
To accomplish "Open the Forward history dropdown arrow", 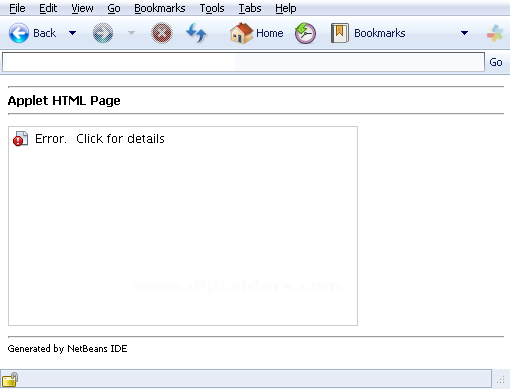I will click(x=131, y=33).
